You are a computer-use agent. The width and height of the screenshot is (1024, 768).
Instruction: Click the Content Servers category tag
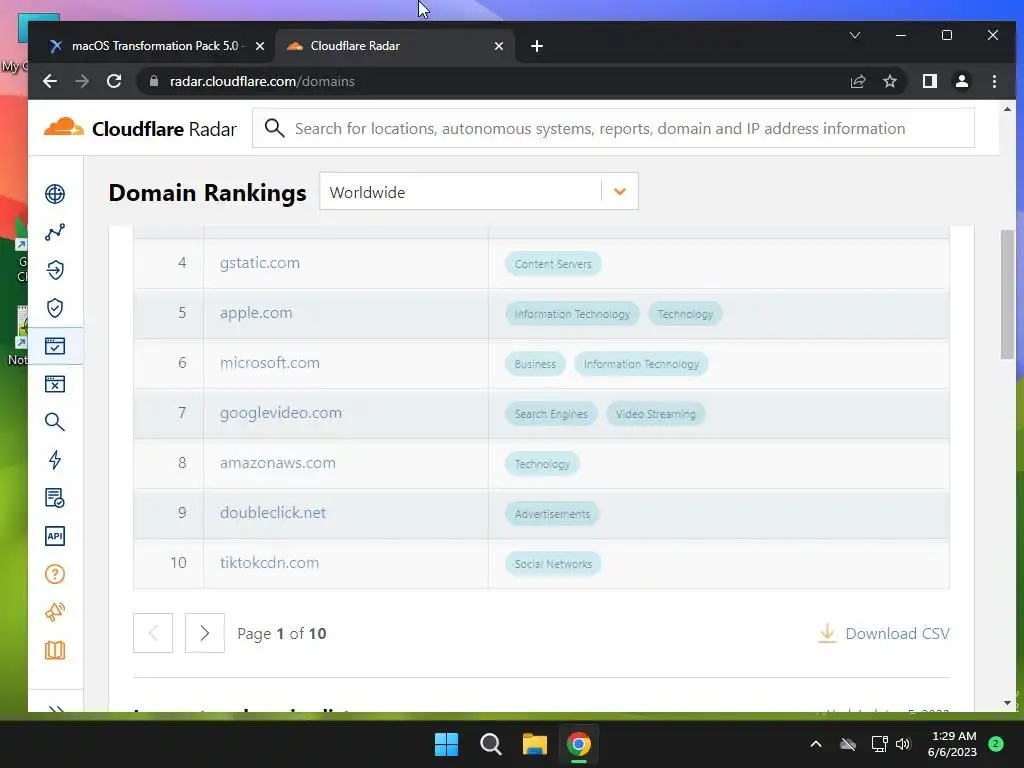[552, 264]
